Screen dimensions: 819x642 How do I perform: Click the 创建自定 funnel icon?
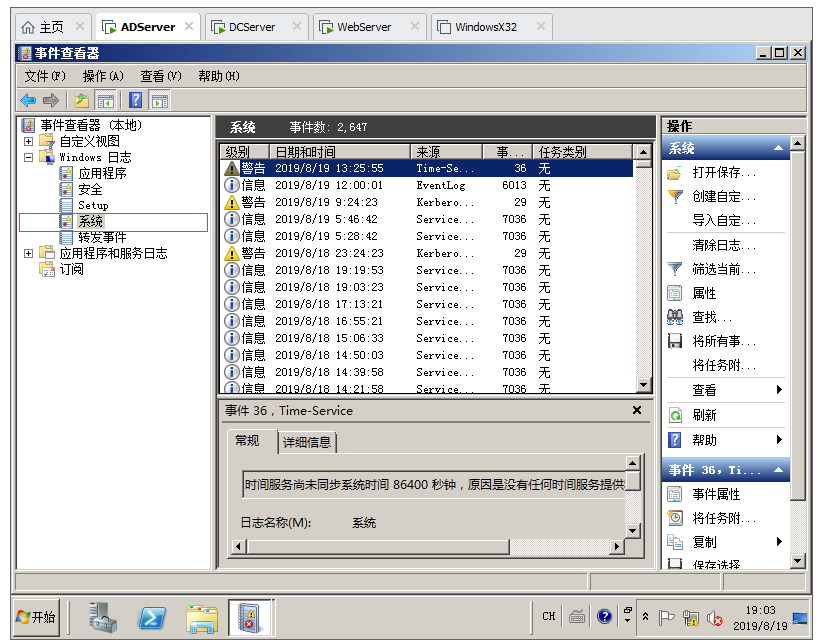click(675, 197)
